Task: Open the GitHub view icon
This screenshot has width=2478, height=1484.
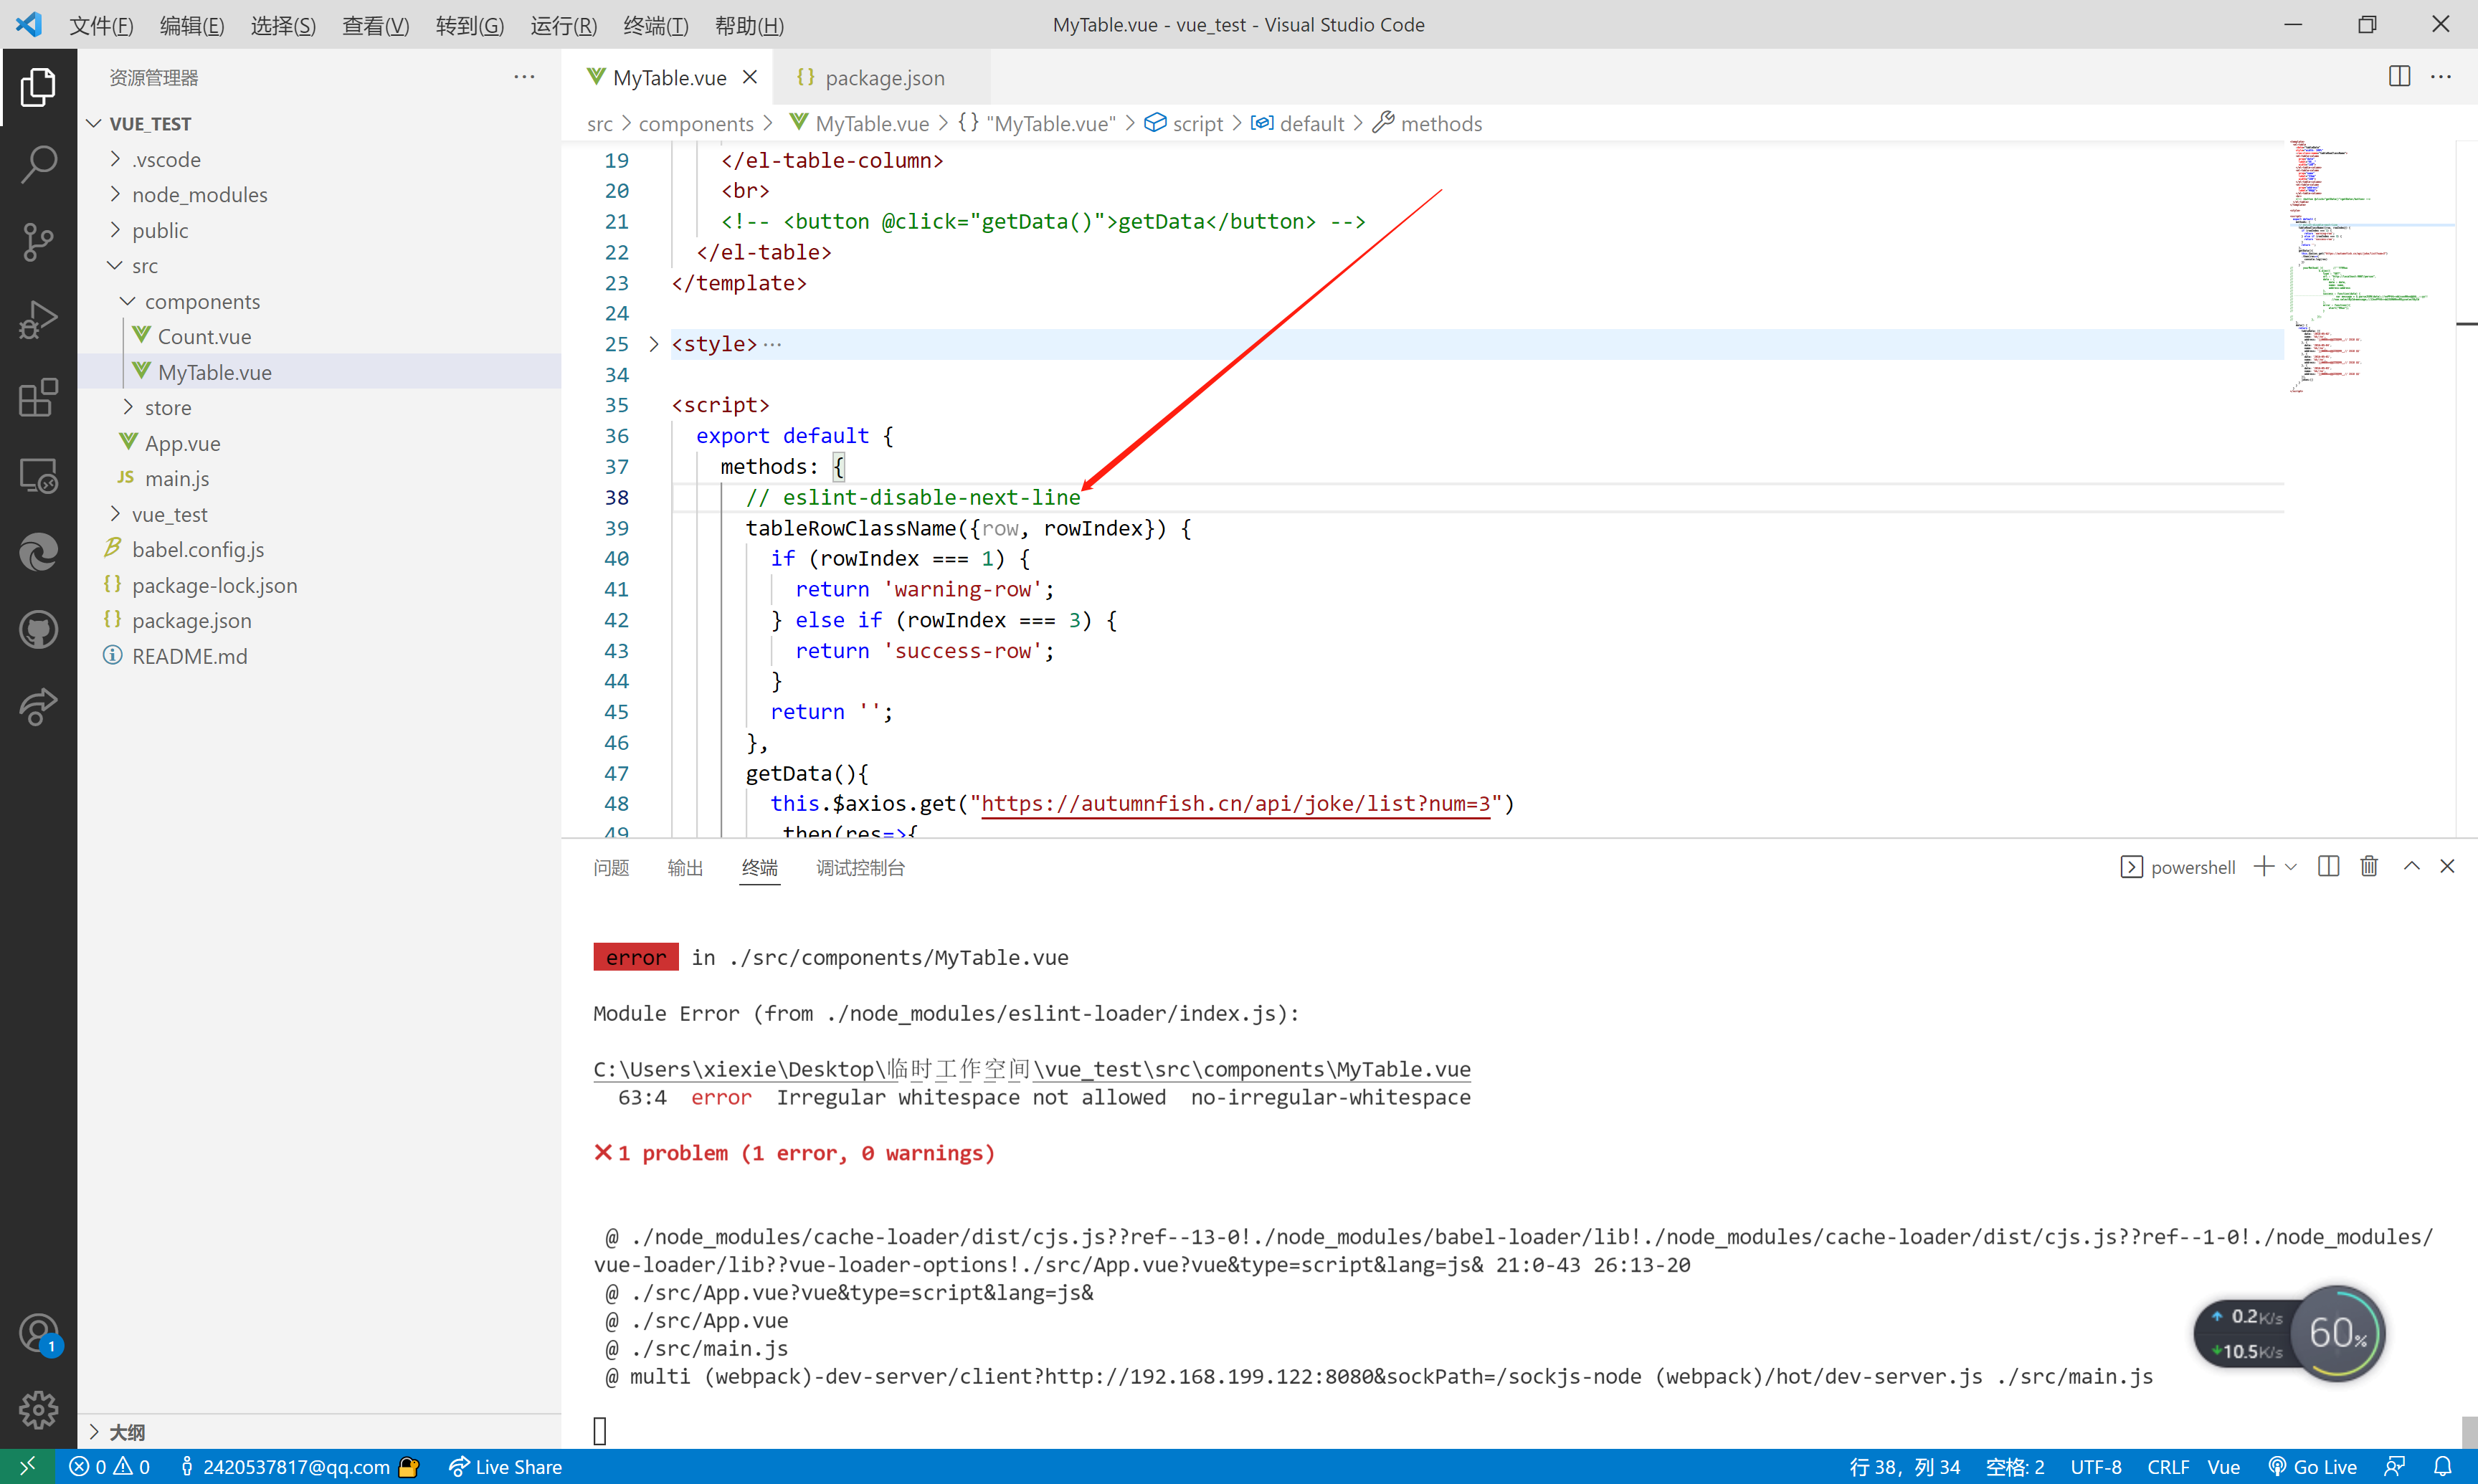Action: (38, 631)
